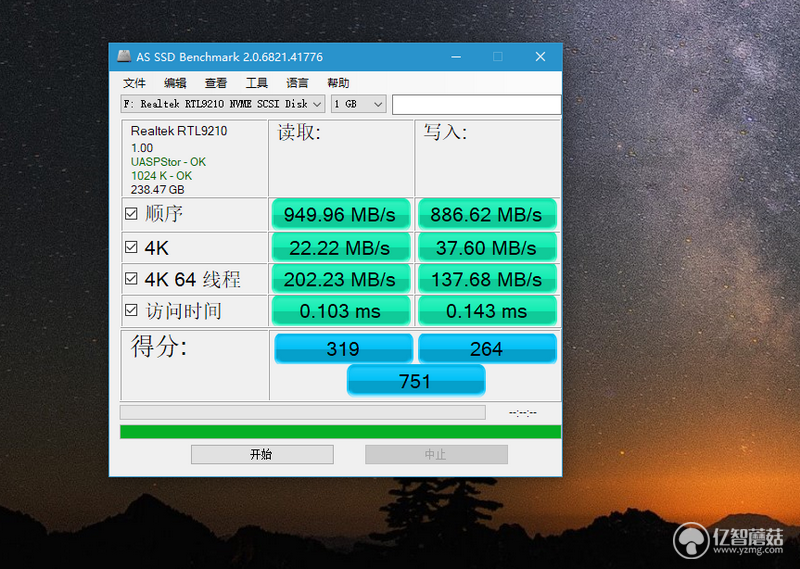Click the disabled maximize button
800x569 pixels.
click(498, 57)
